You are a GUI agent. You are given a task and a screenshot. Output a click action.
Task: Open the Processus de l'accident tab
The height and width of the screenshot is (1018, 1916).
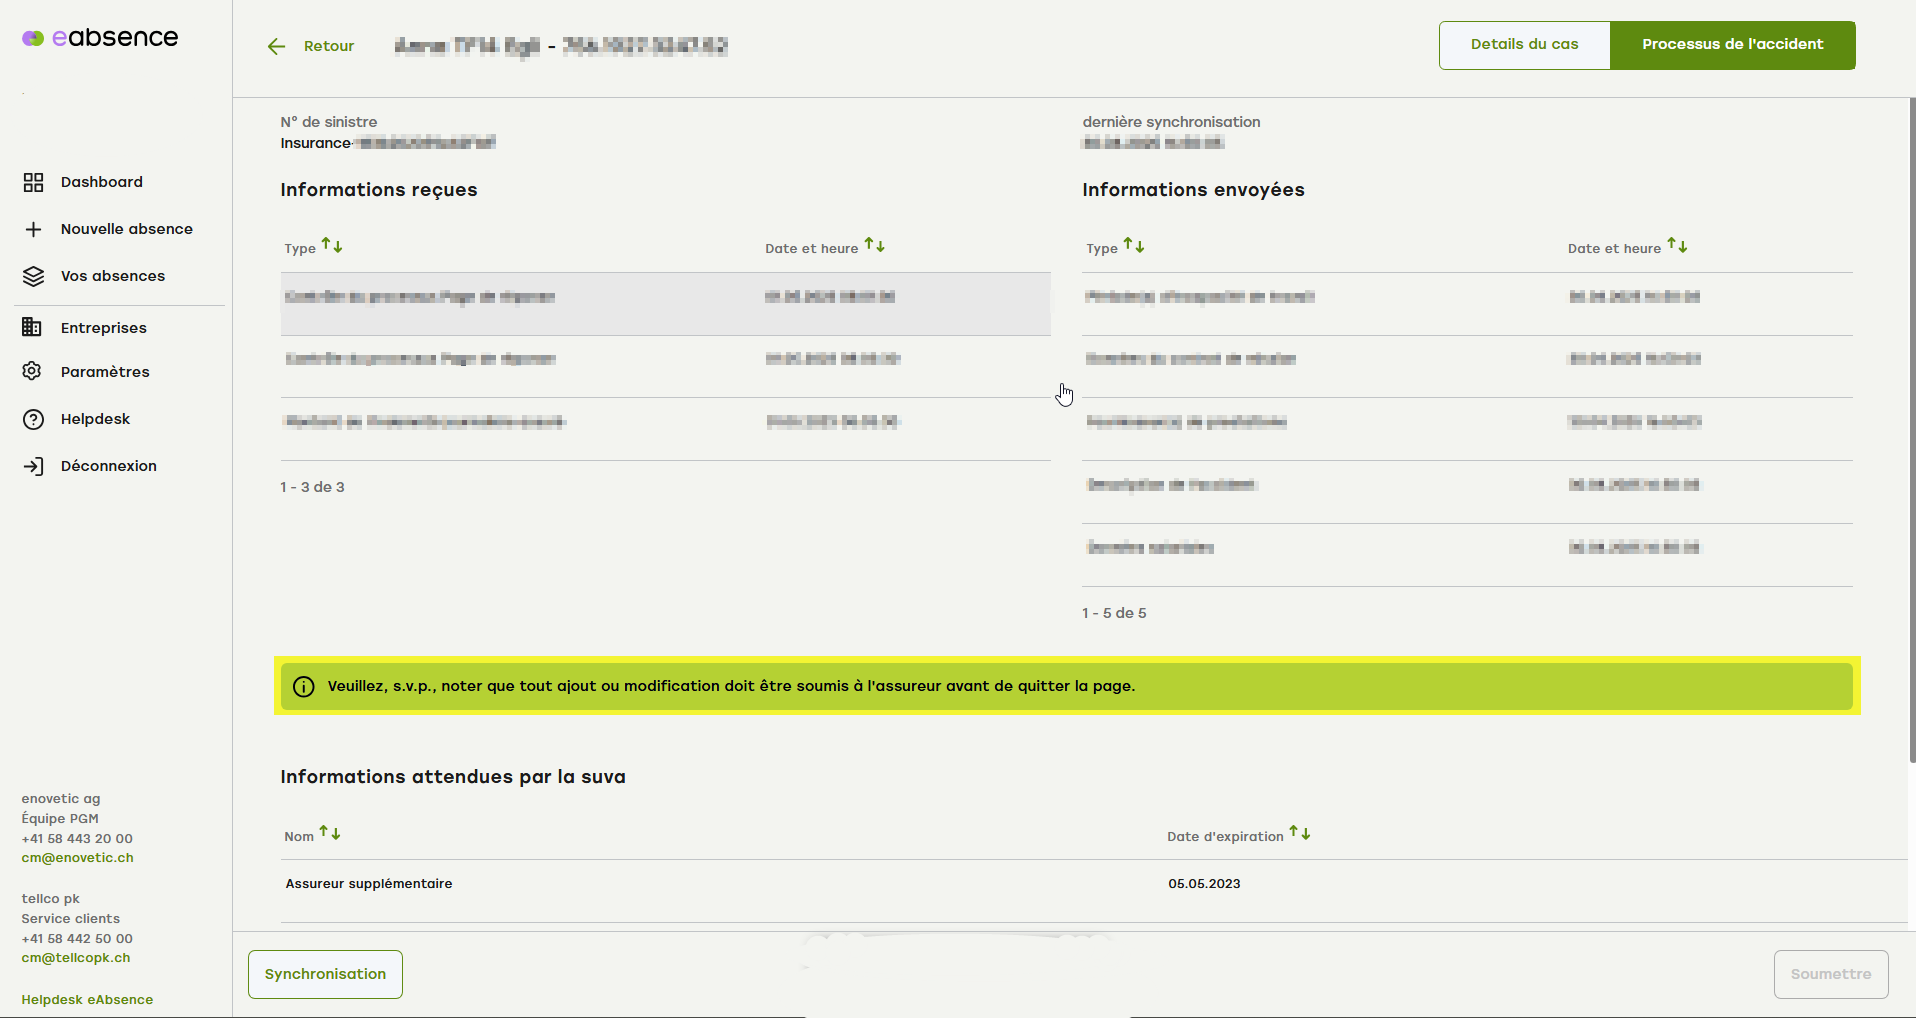pos(1732,45)
